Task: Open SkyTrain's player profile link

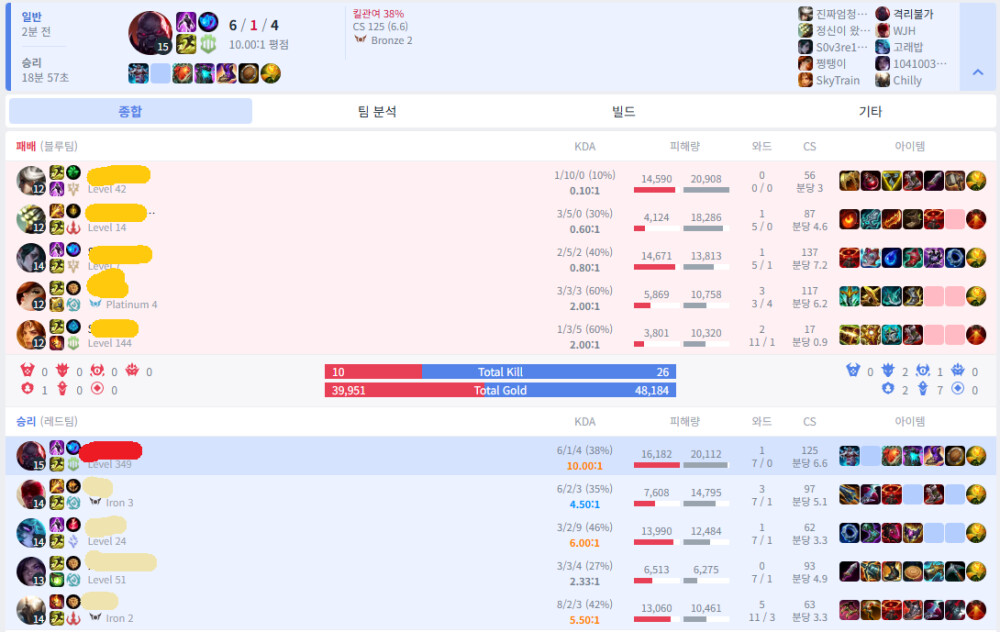Action: point(837,81)
